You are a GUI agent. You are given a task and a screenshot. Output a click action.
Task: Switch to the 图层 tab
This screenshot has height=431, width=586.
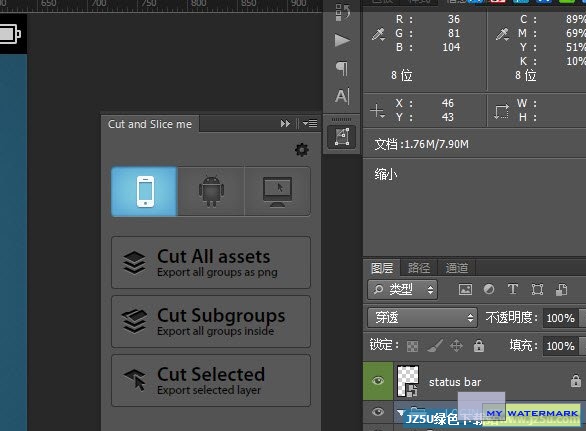click(382, 268)
